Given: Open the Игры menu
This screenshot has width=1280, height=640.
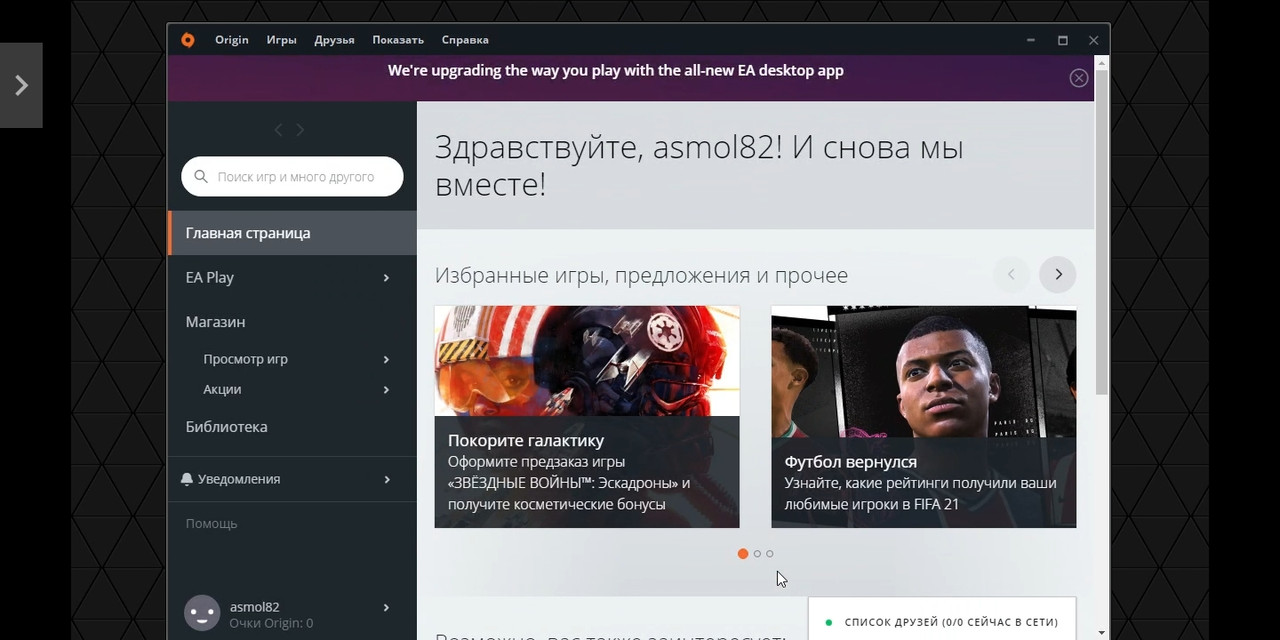Looking at the screenshot, I should (281, 40).
